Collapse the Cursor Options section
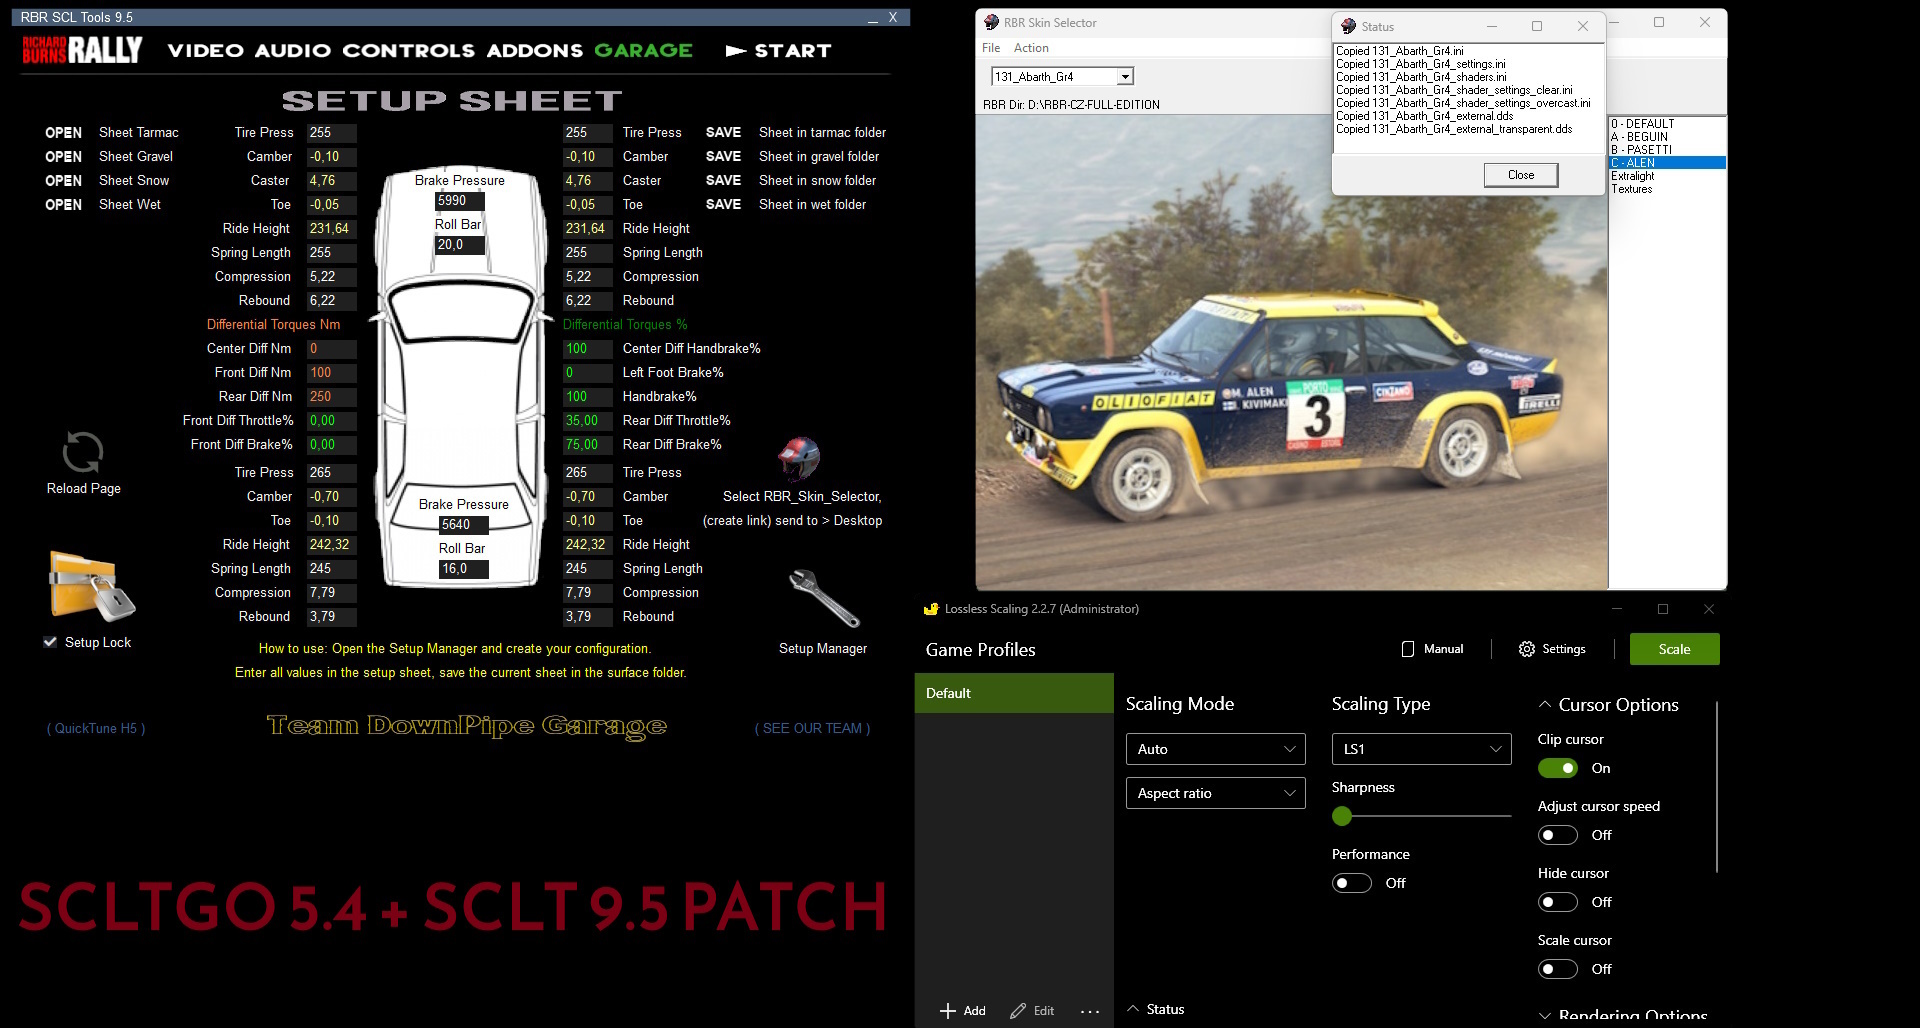This screenshot has height=1028, width=1920. click(x=1545, y=705)
